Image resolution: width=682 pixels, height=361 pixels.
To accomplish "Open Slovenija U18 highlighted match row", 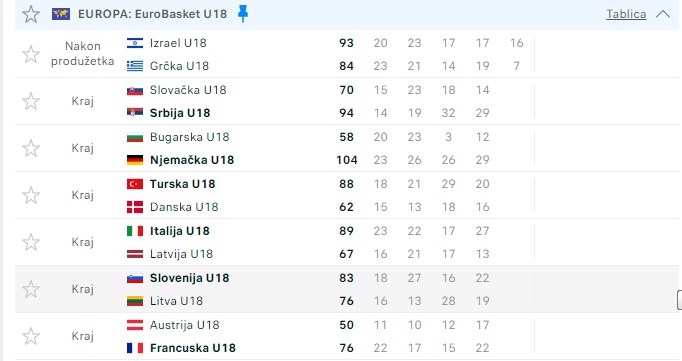I will [347, 289].
